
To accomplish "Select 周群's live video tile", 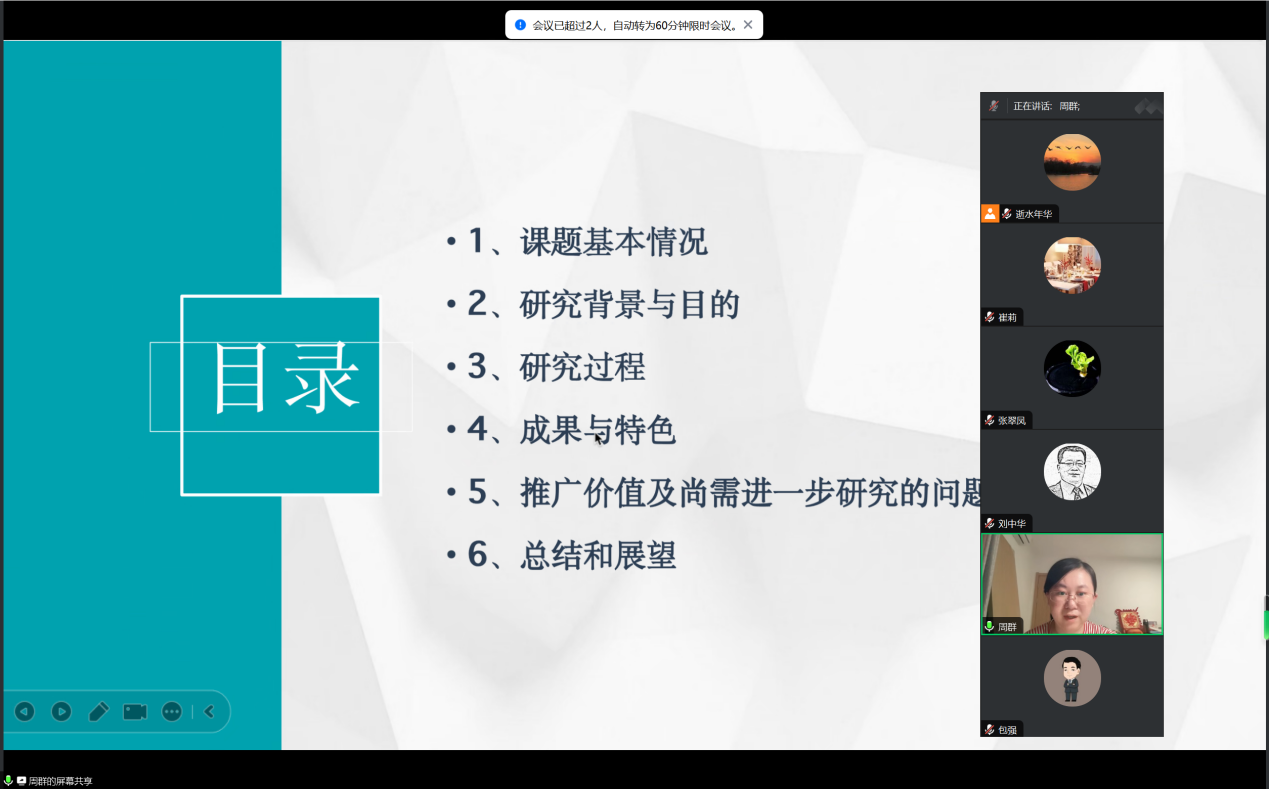I will coord(1072,583).
